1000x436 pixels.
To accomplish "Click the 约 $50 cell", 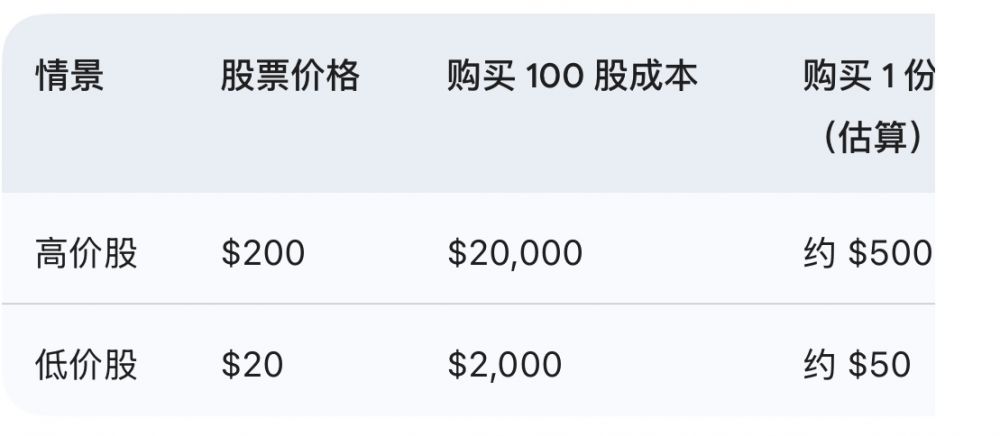I will [857, 364].
